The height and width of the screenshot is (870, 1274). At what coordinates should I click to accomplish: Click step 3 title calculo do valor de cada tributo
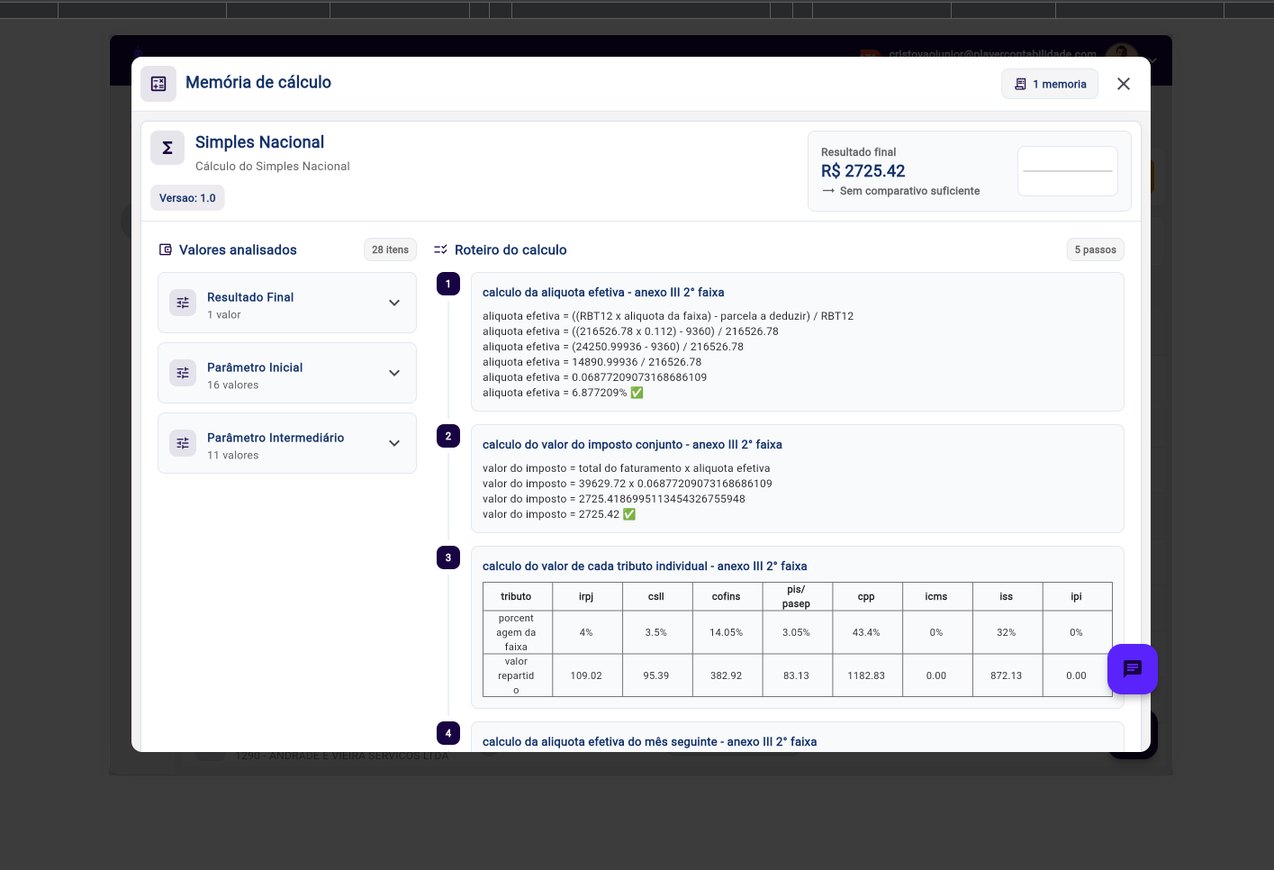[x=645, y=566]
